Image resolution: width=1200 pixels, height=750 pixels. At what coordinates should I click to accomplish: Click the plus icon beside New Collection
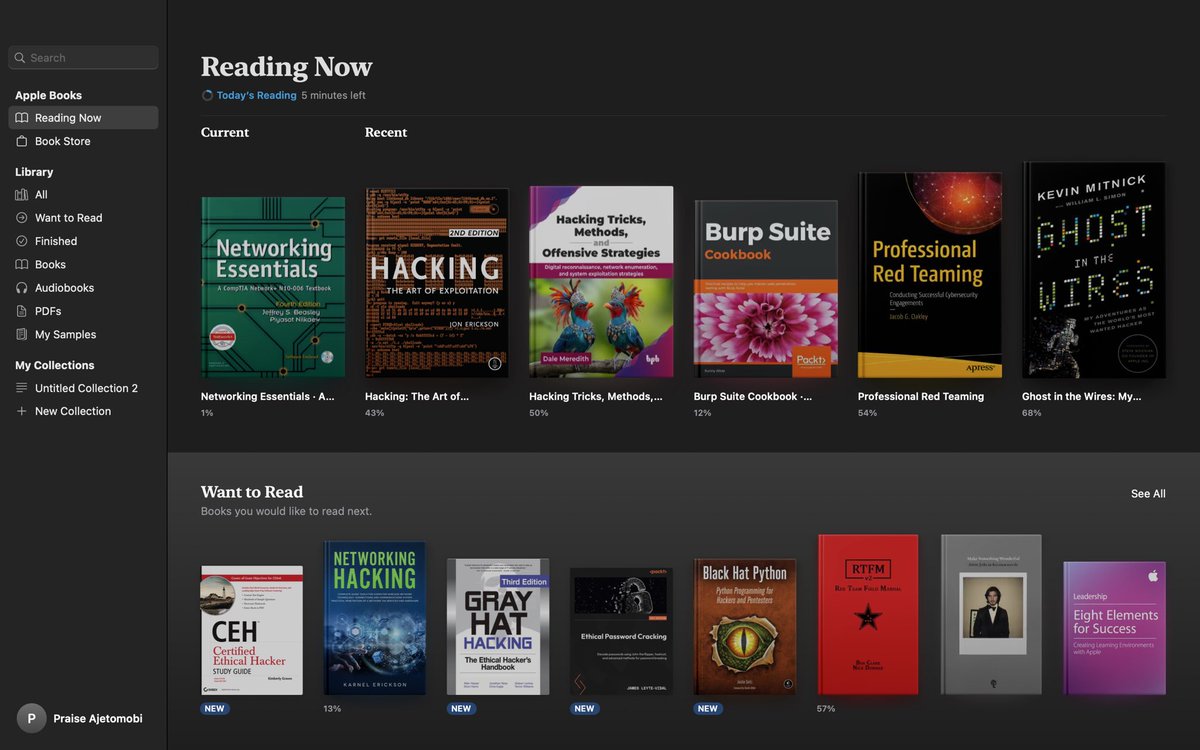(x=22, y=411)
